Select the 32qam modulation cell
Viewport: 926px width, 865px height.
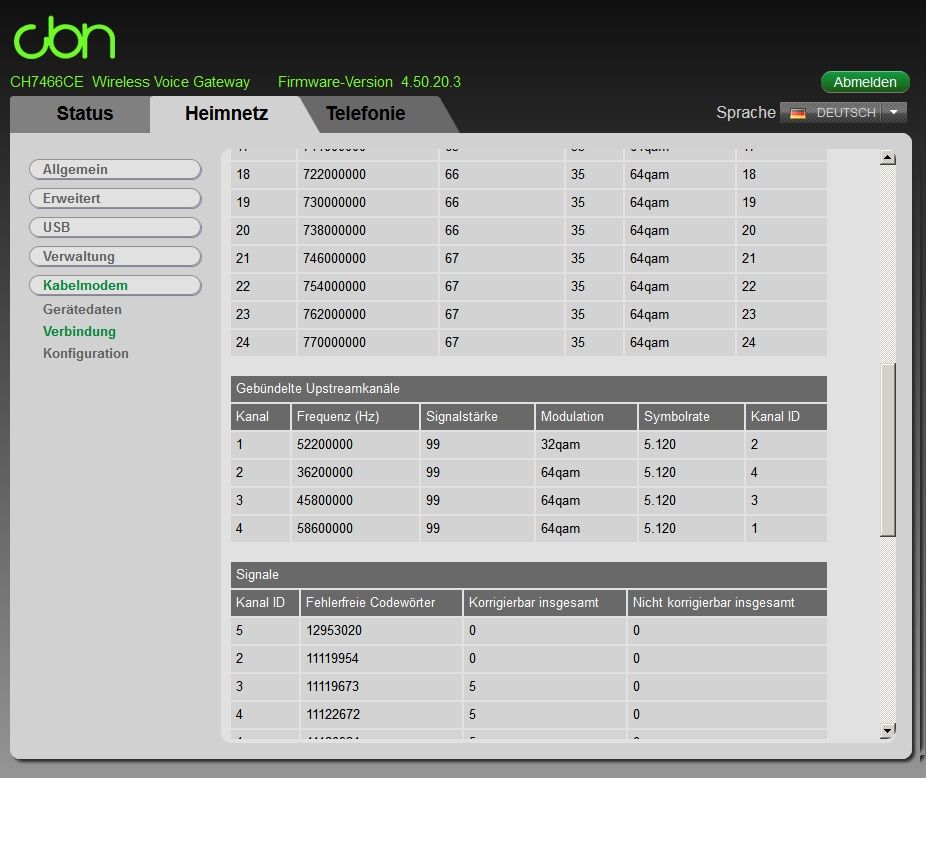[x=586, y=445]
